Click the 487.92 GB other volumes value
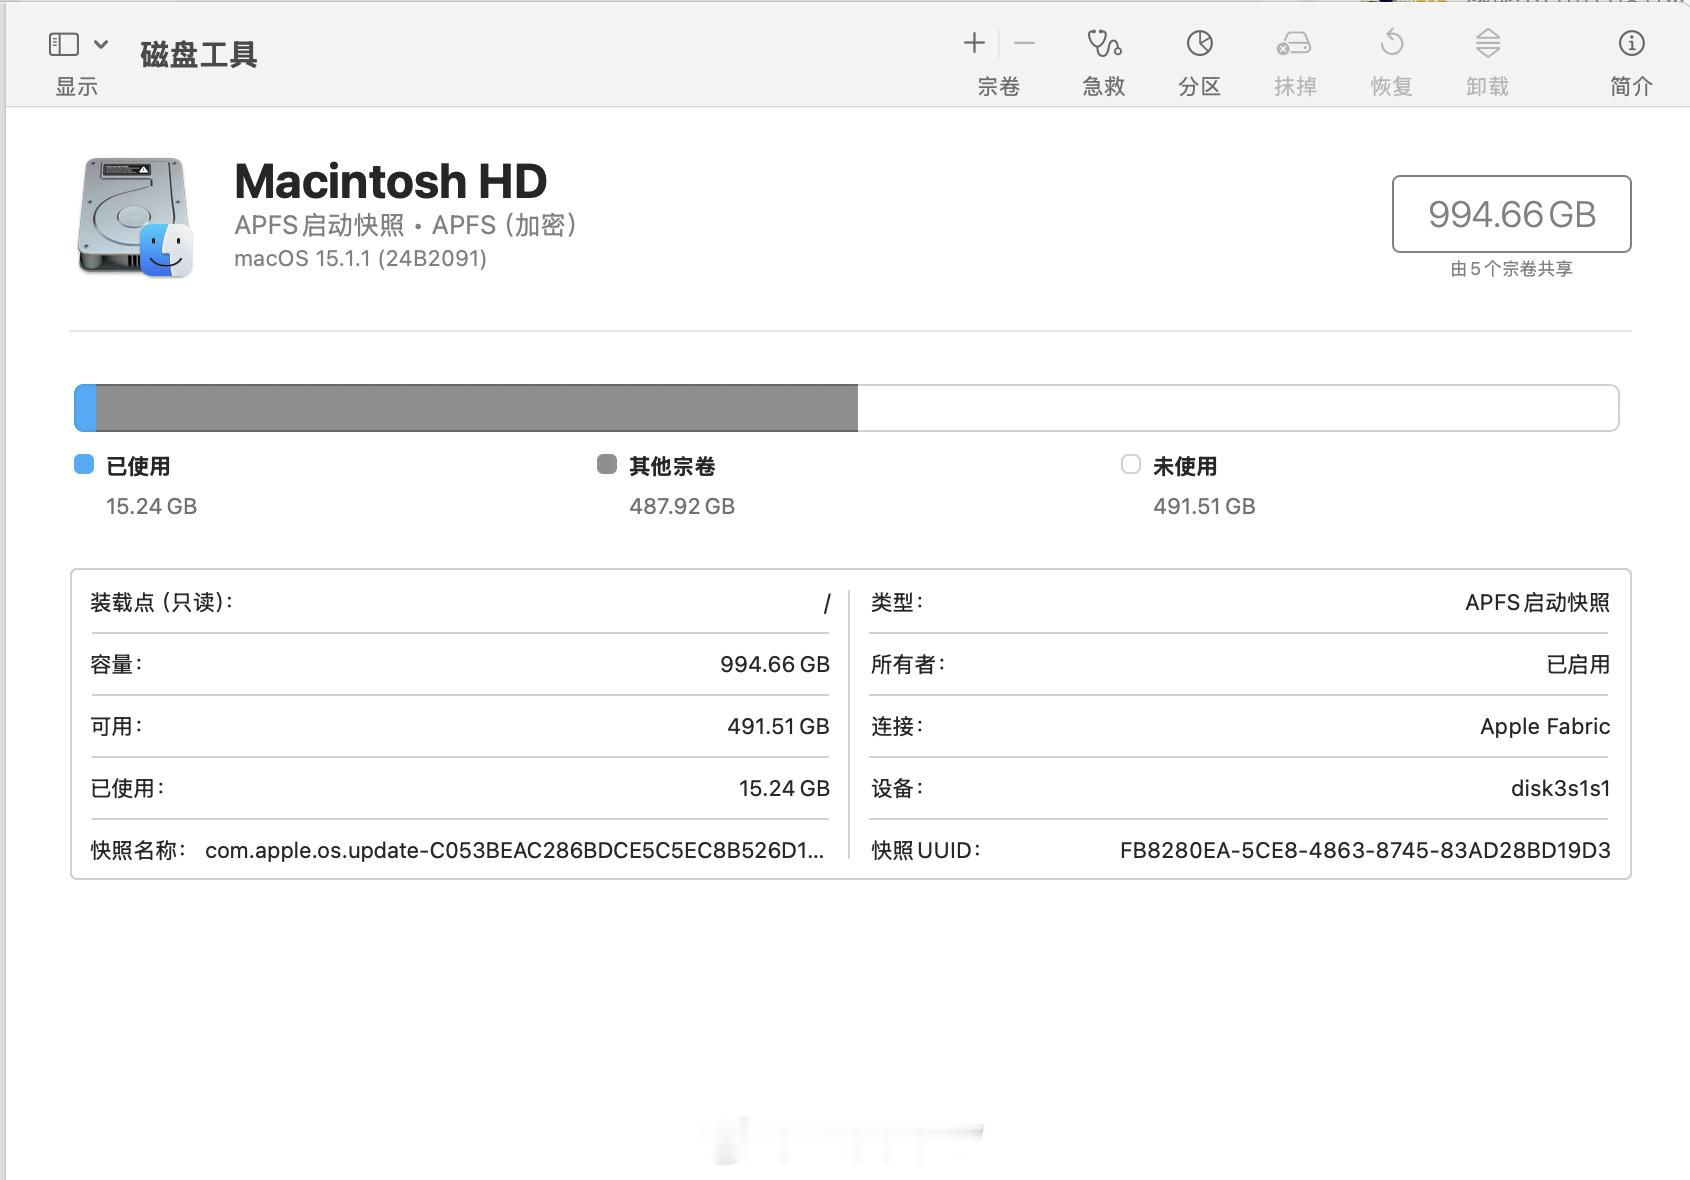Screen dimensions: 1690x1180 click(x=682, y=506)
